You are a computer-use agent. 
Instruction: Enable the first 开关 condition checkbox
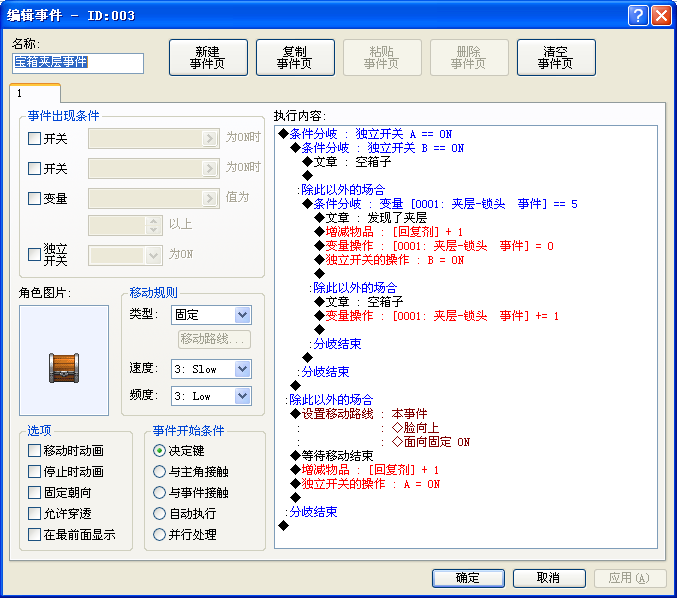[35, 139]
